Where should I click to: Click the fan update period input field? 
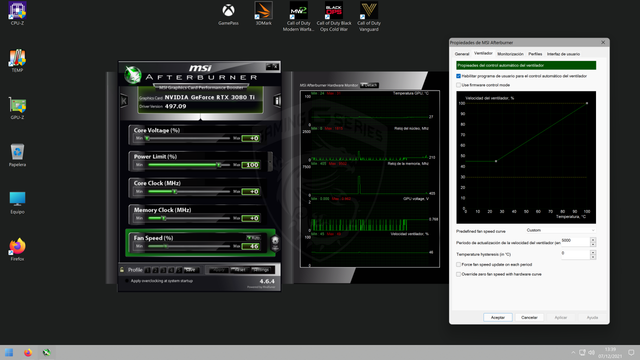(575, 242)
